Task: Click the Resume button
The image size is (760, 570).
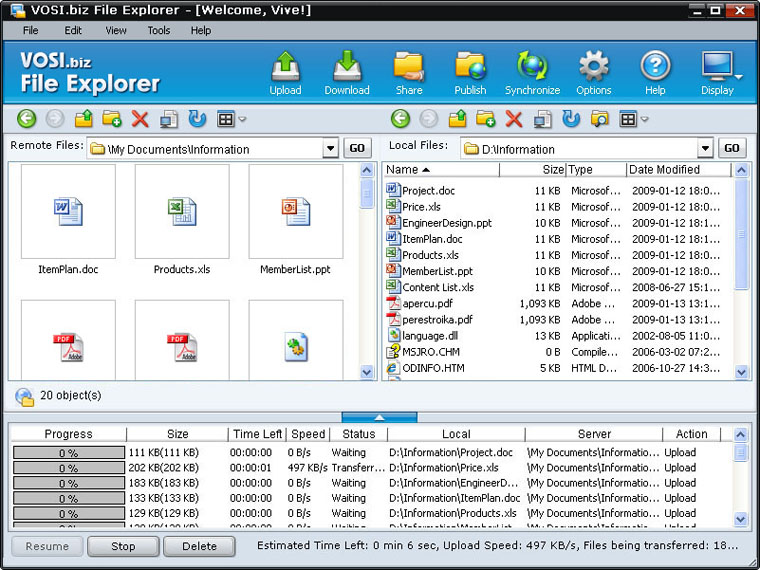Action: [47, 546]
